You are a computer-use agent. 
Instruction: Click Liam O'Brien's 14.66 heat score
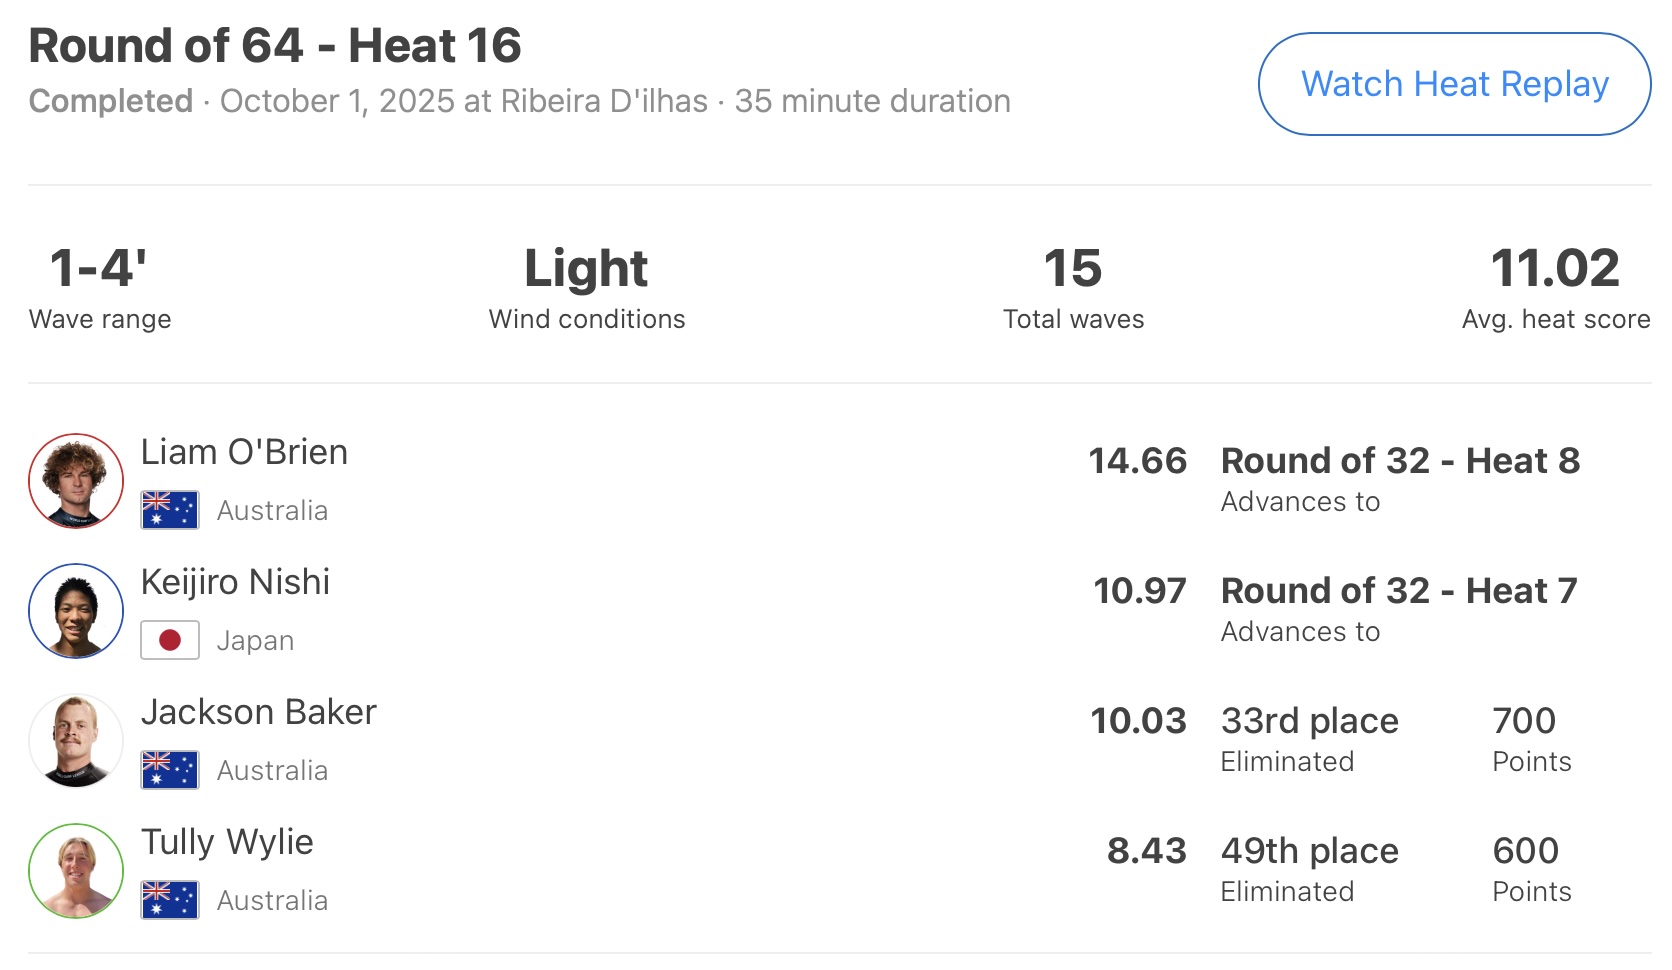pyautogui.click(x=1137, y=461)
